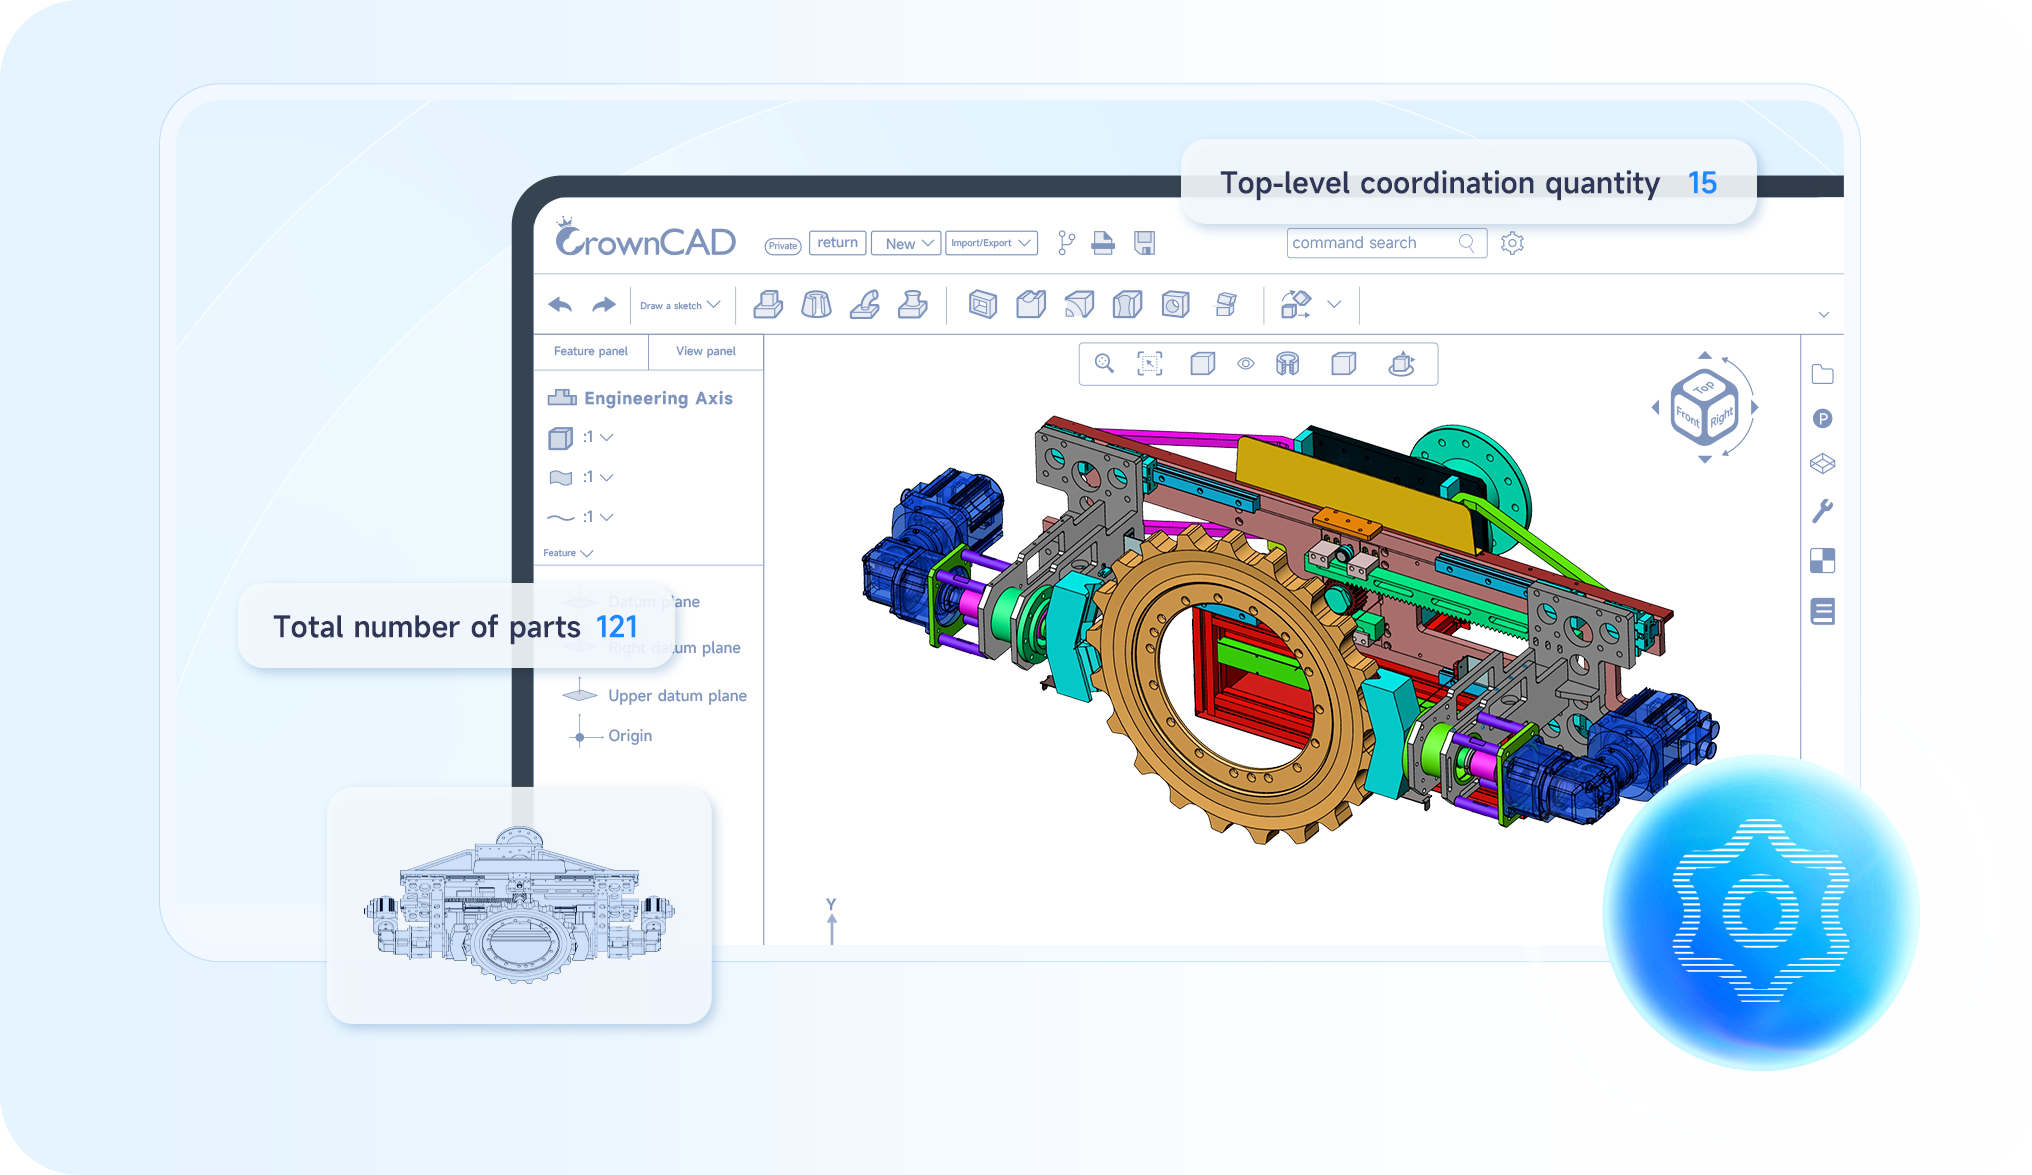This screenshot has height=1175, width=2032.
Task: Toggle the eye visibility icon
Action: [1245, 364]
